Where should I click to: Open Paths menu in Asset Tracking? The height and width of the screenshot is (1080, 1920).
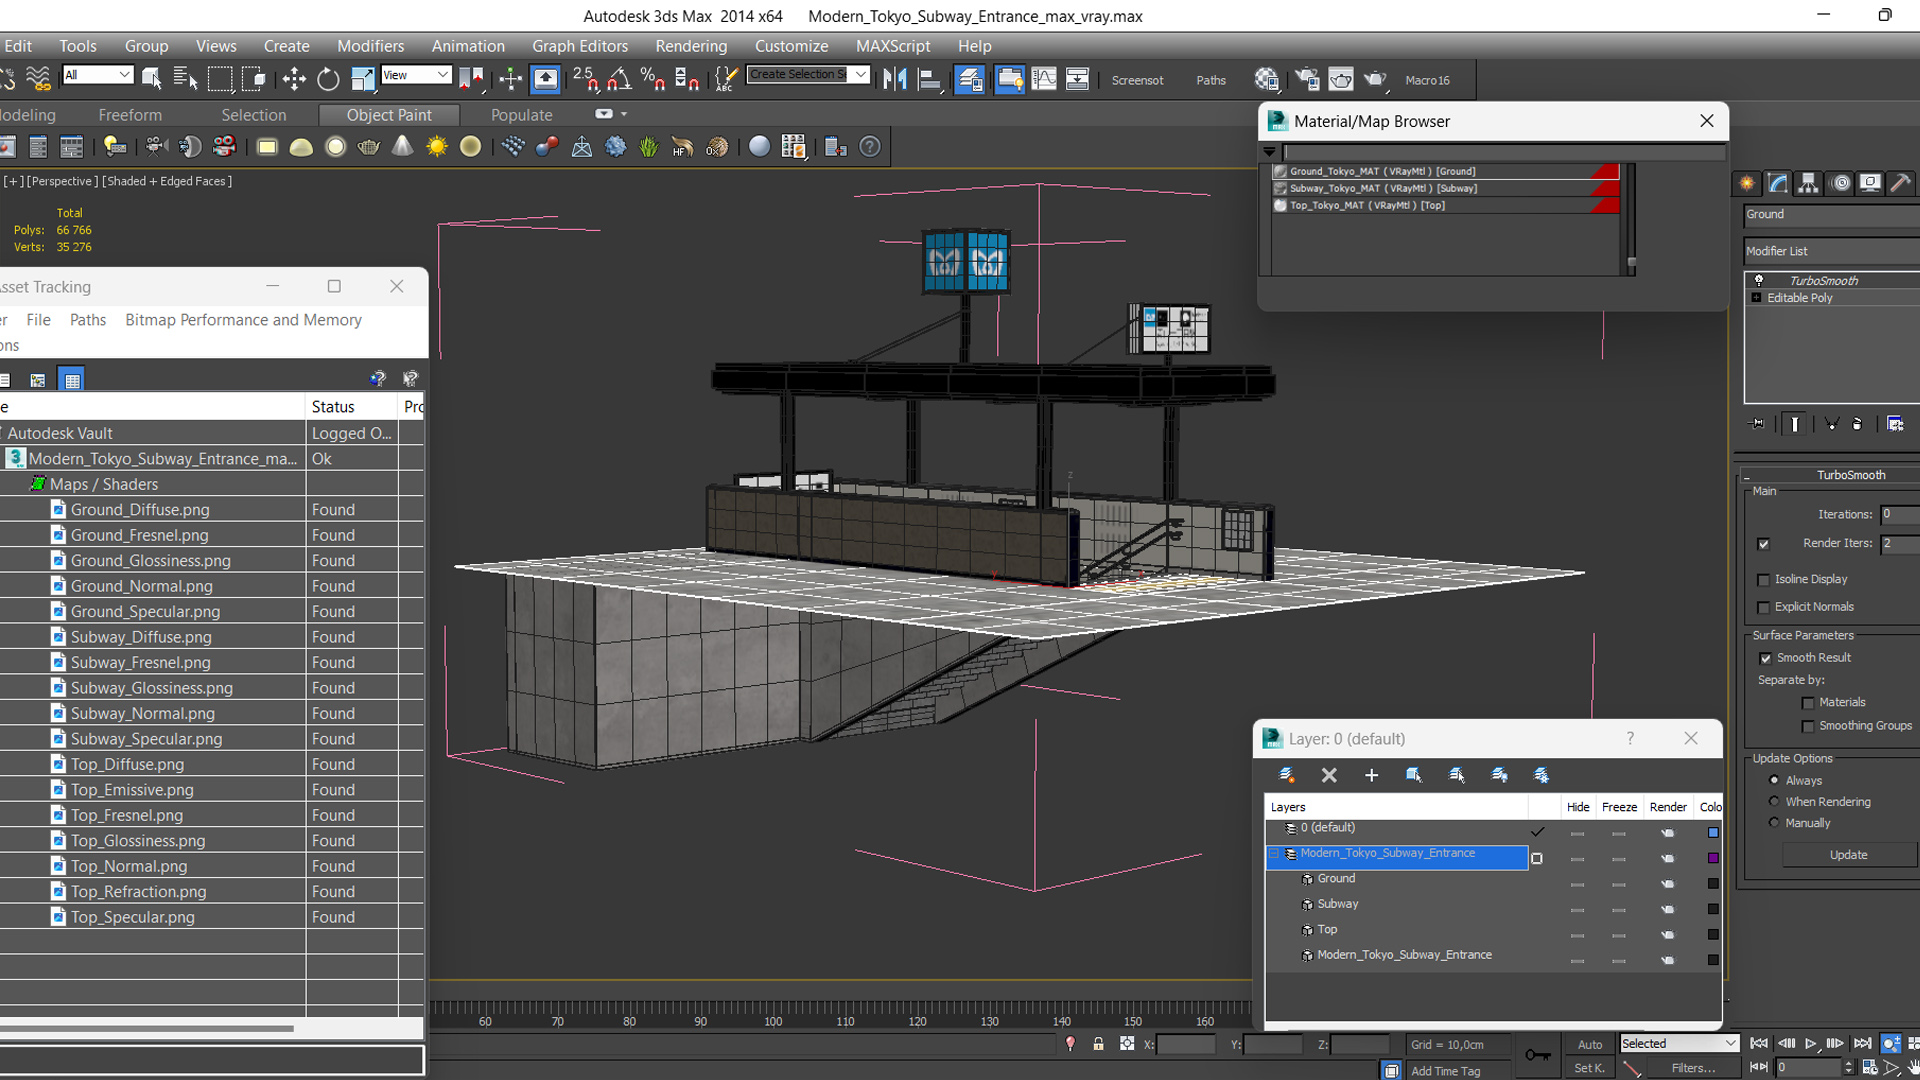88,320
